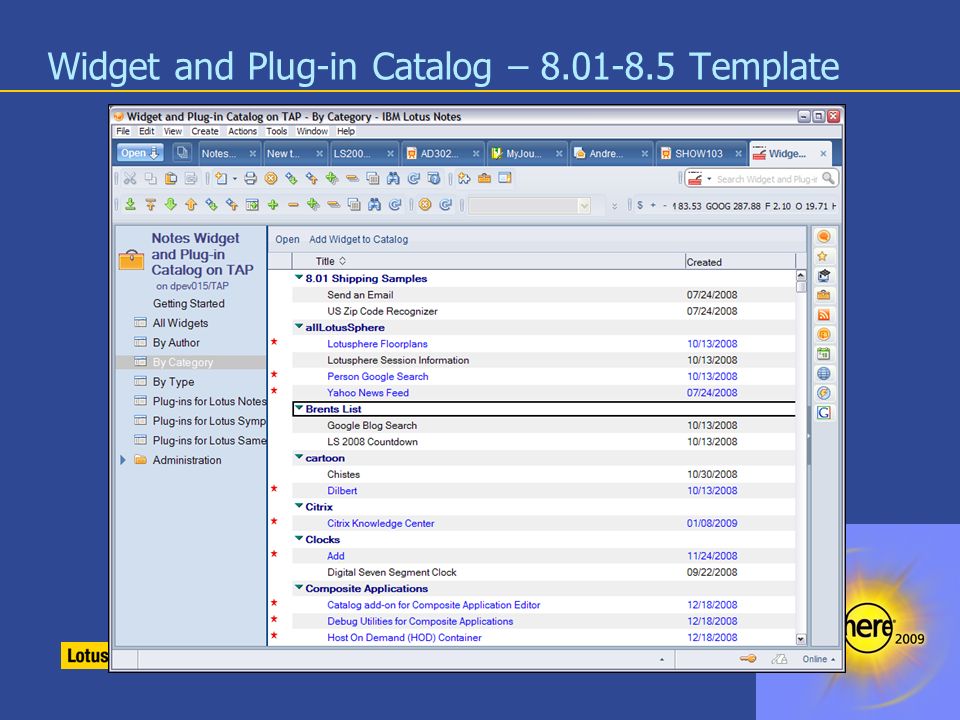The height and width of the screenshot is (720, 960).
Task: Open the calendar icon in the sidebar
Action: tap(823, 354)
